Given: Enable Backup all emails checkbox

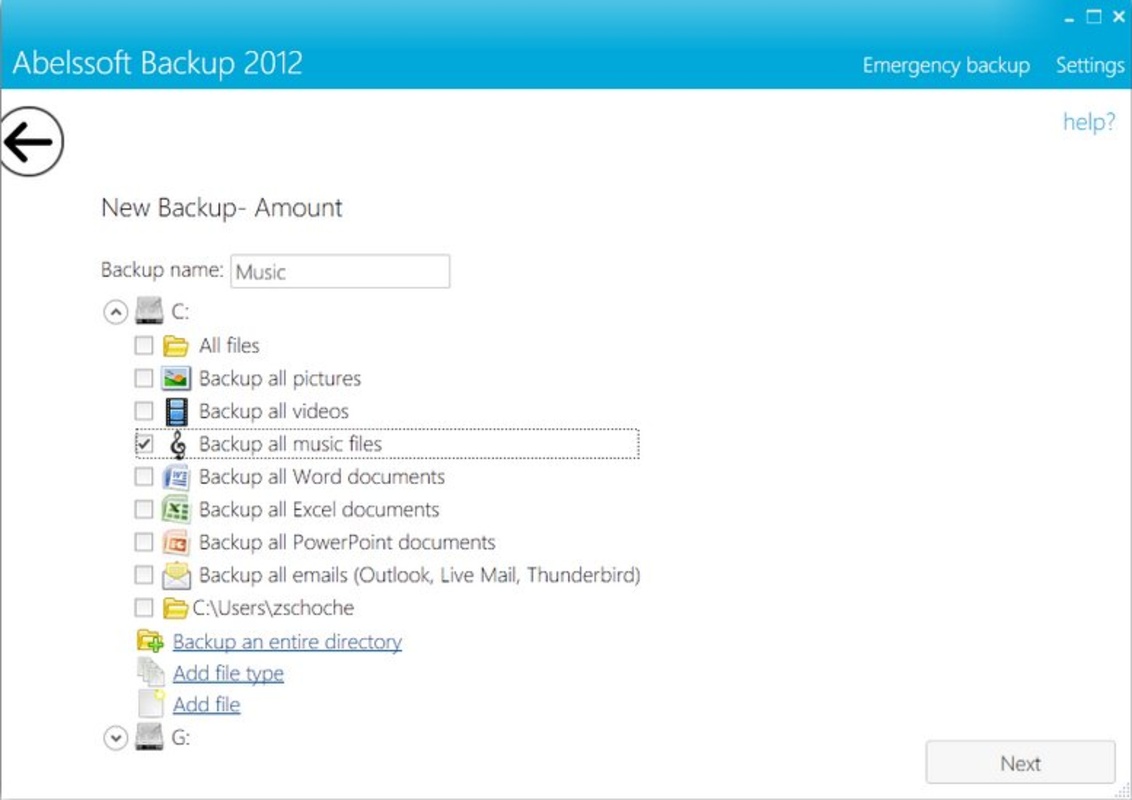Looking at the screenshot, I should point(144,575).
